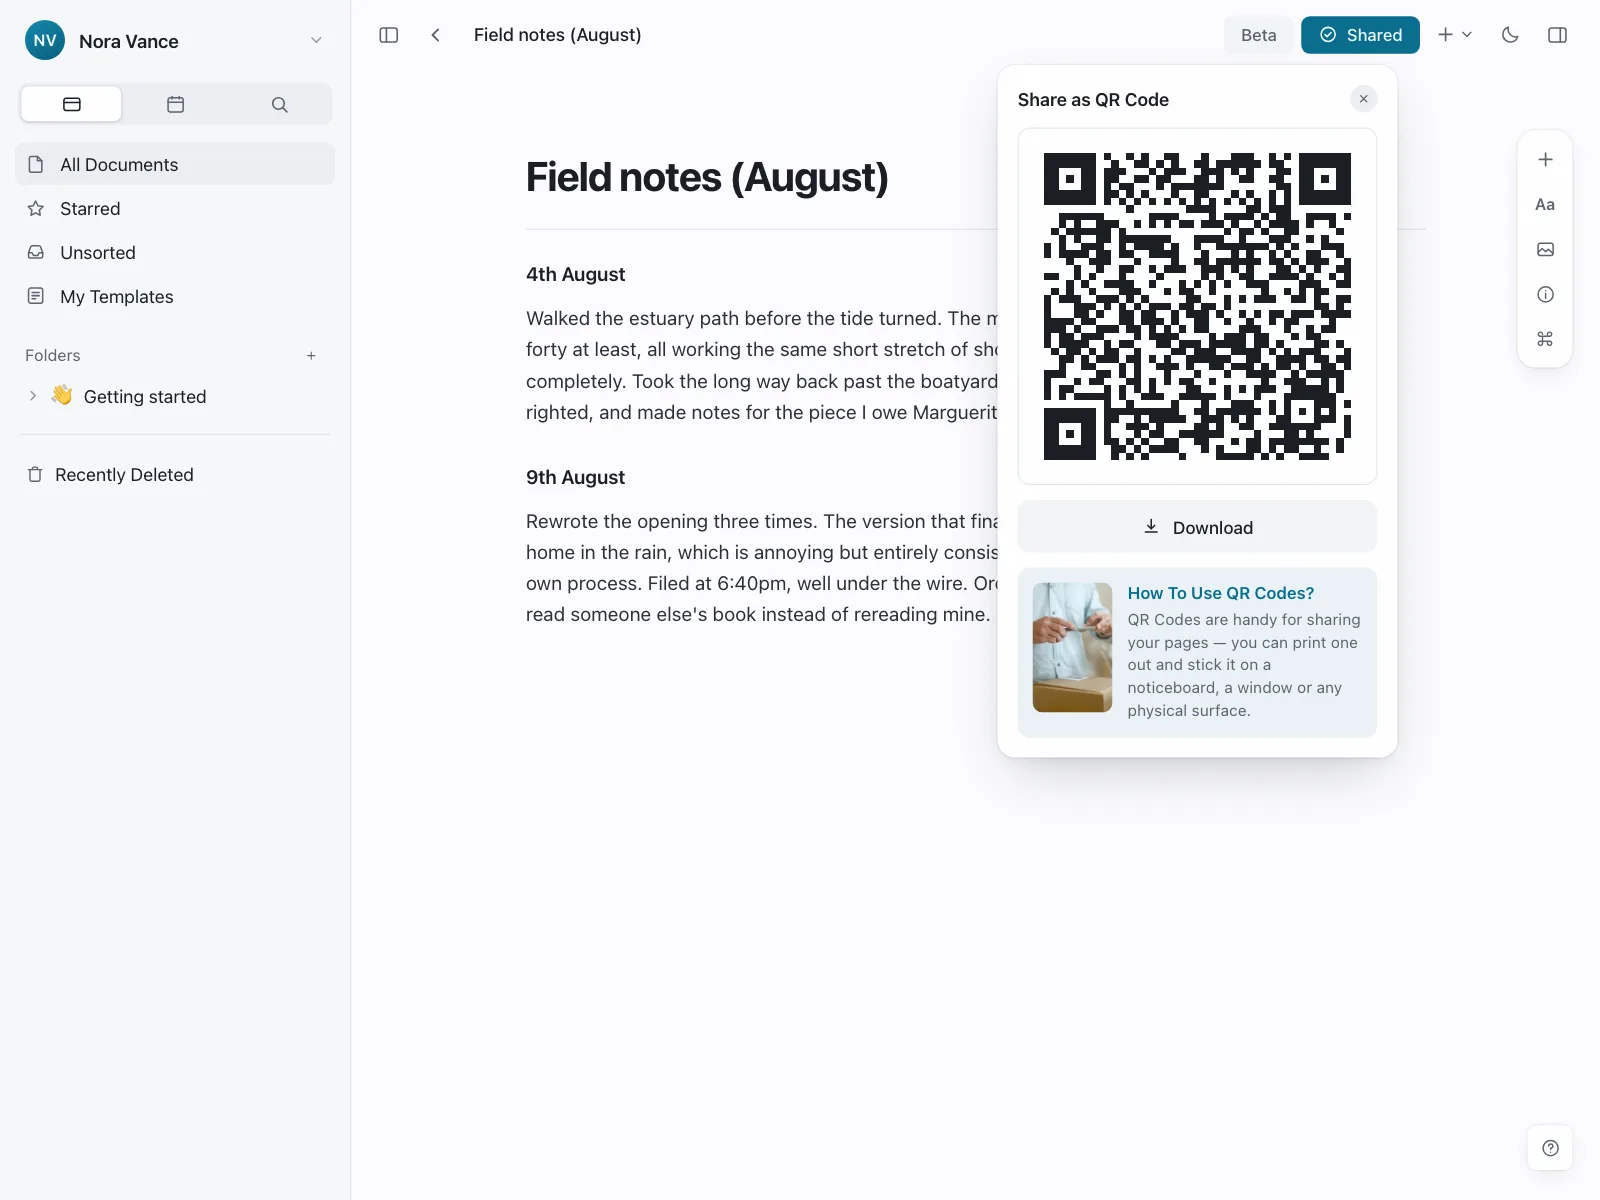Click the inbox icon beside Unsorted
Screen dimensions: 1600x1200
pyautogui.click(x=36, y=252)
